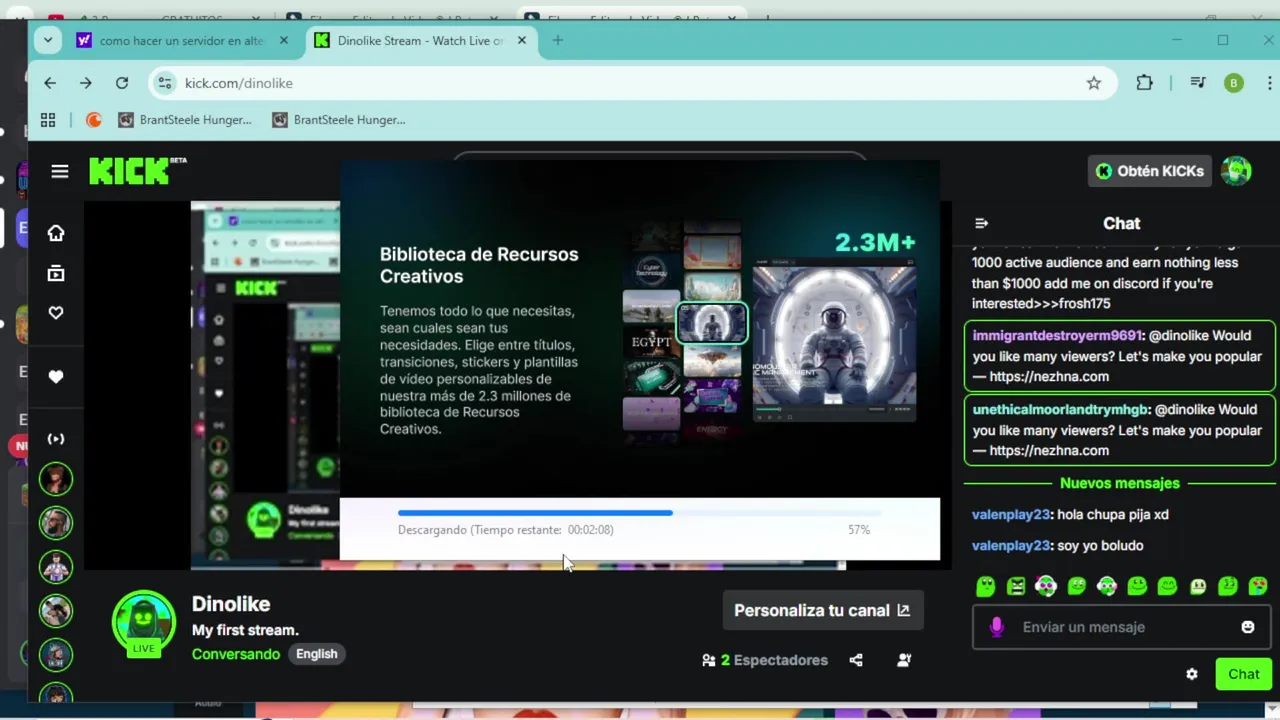Image resolution: width=1280 pixels, height=720 pixels.
Task: Click the download progress bar in stream
Action: pyautogui.click(x=640, y=513)
